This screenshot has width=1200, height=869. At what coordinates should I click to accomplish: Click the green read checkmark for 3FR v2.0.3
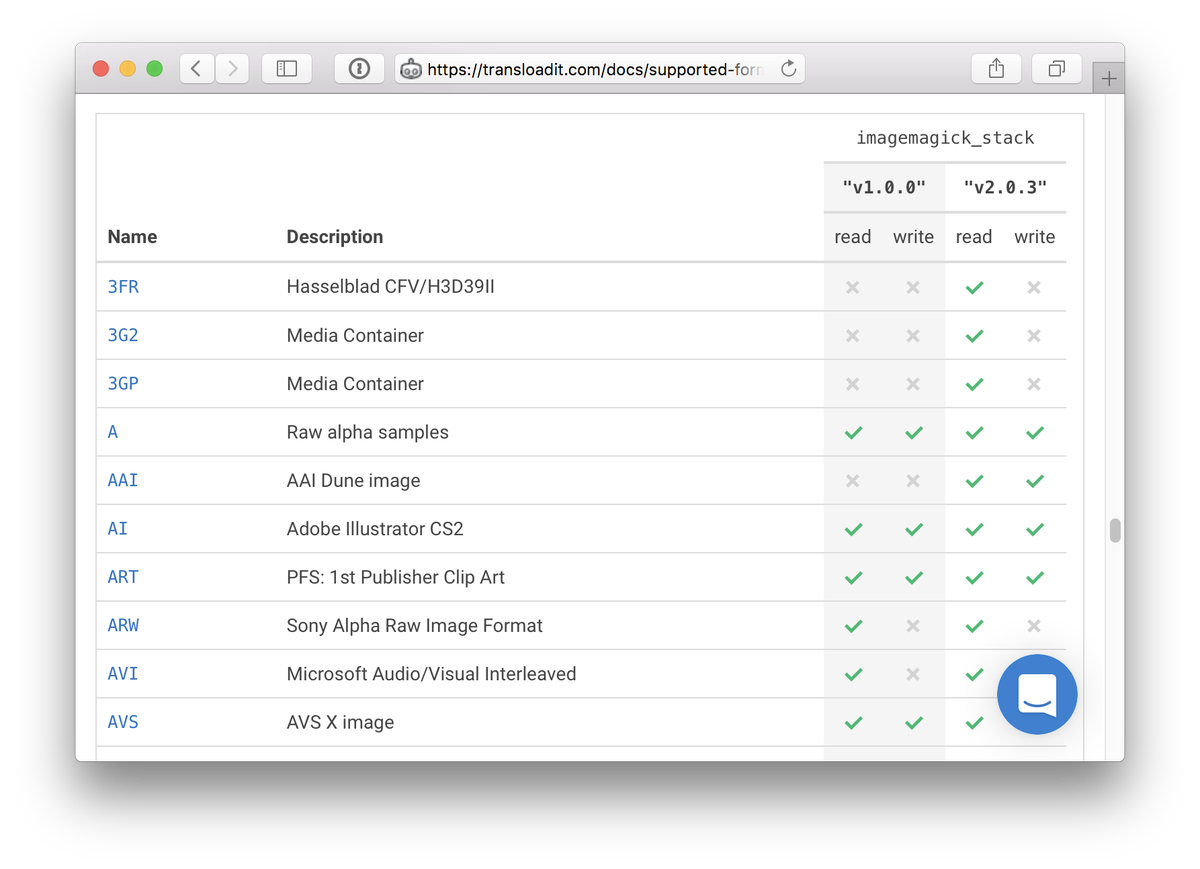click(973, 287)
